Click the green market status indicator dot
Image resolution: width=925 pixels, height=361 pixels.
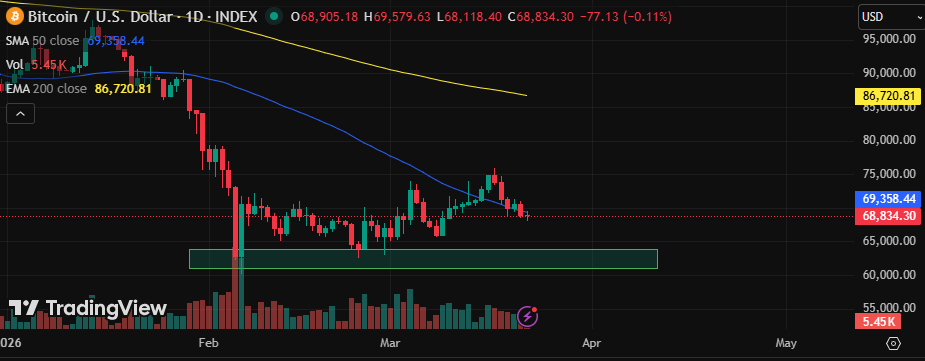coord(273,17)
